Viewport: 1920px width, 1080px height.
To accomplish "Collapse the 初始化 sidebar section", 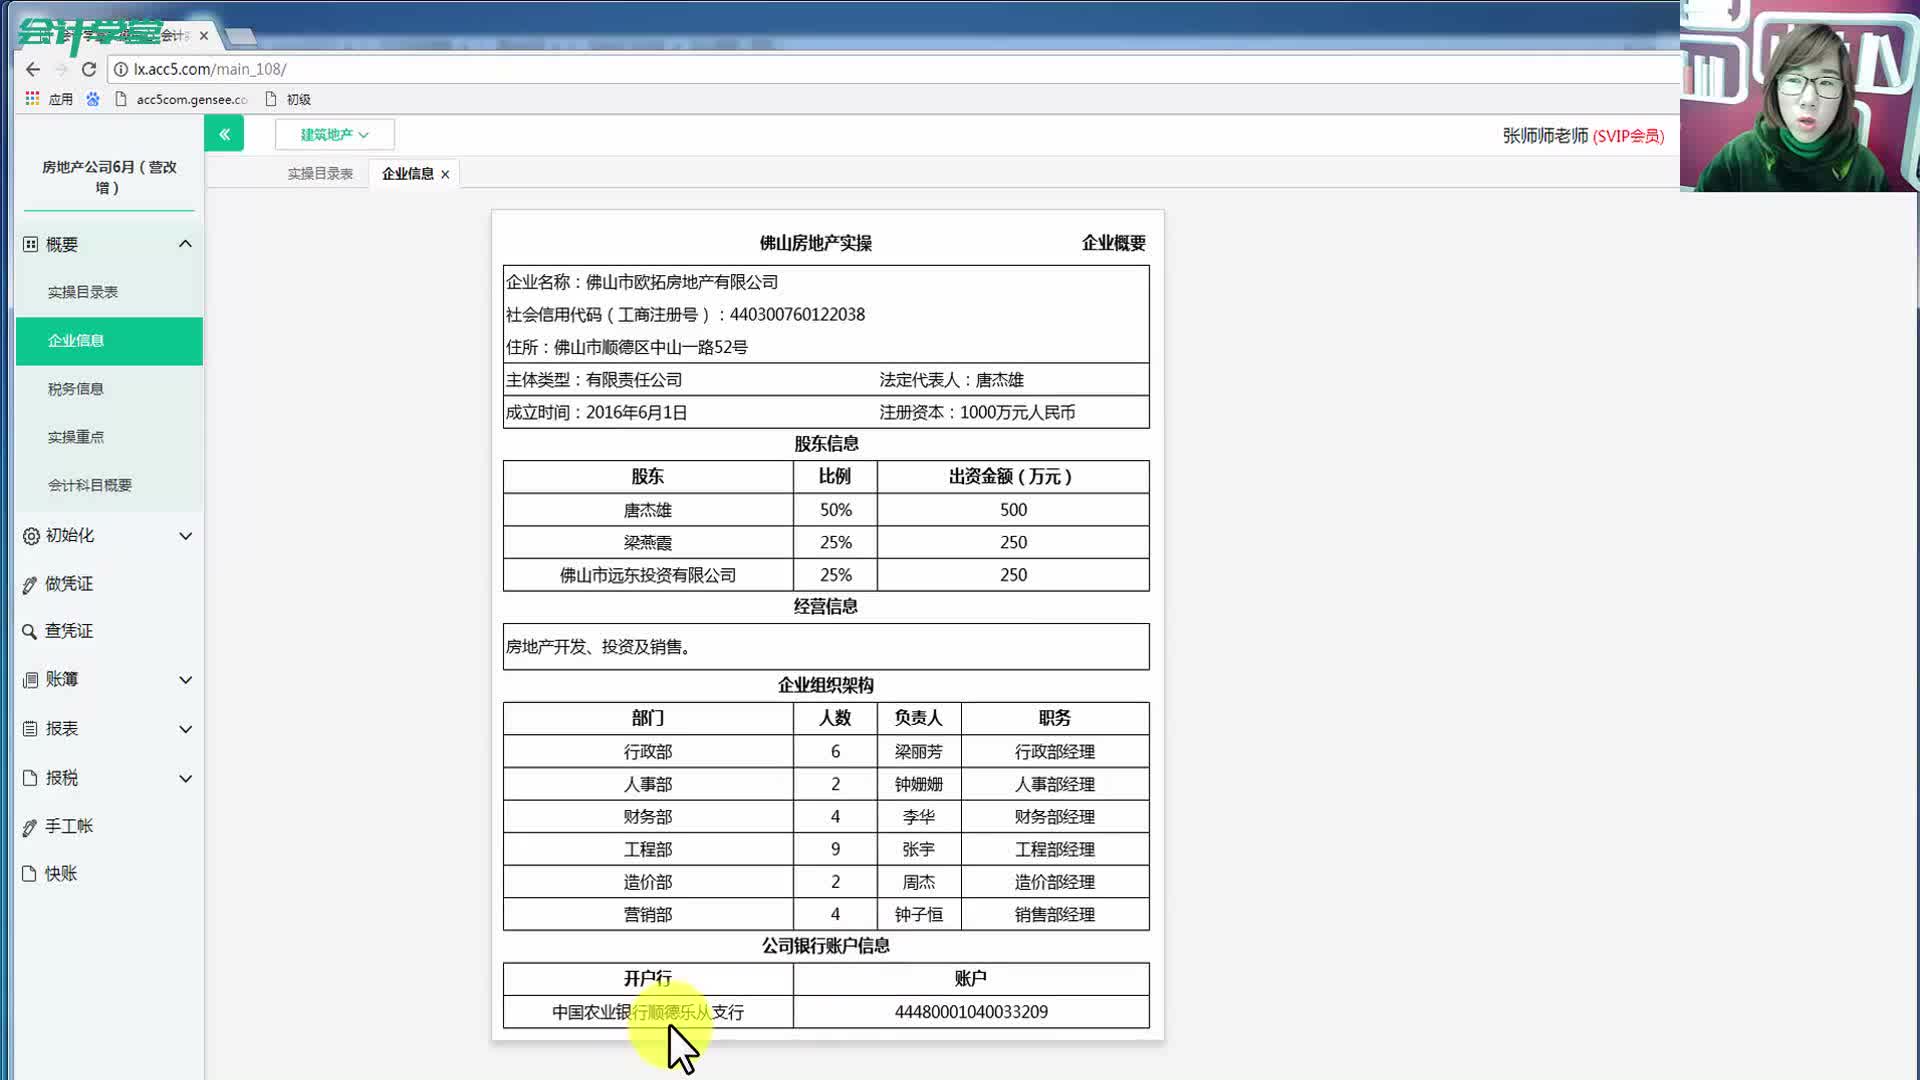I will [x=185, y=535].
